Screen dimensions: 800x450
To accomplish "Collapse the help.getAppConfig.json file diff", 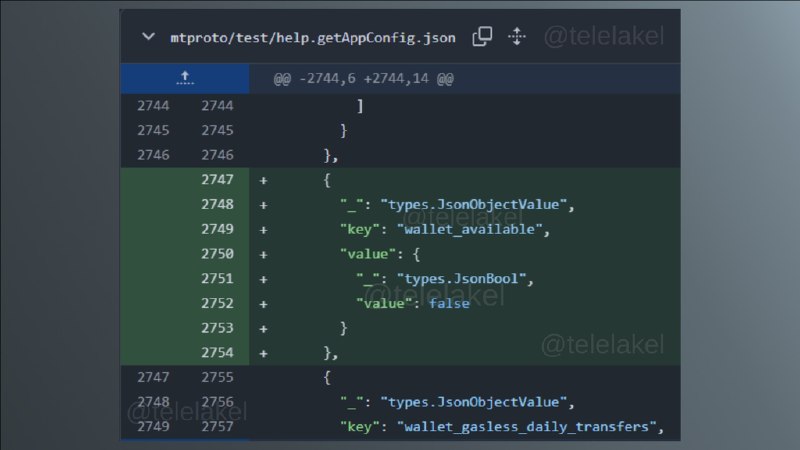I will [148, 37].
